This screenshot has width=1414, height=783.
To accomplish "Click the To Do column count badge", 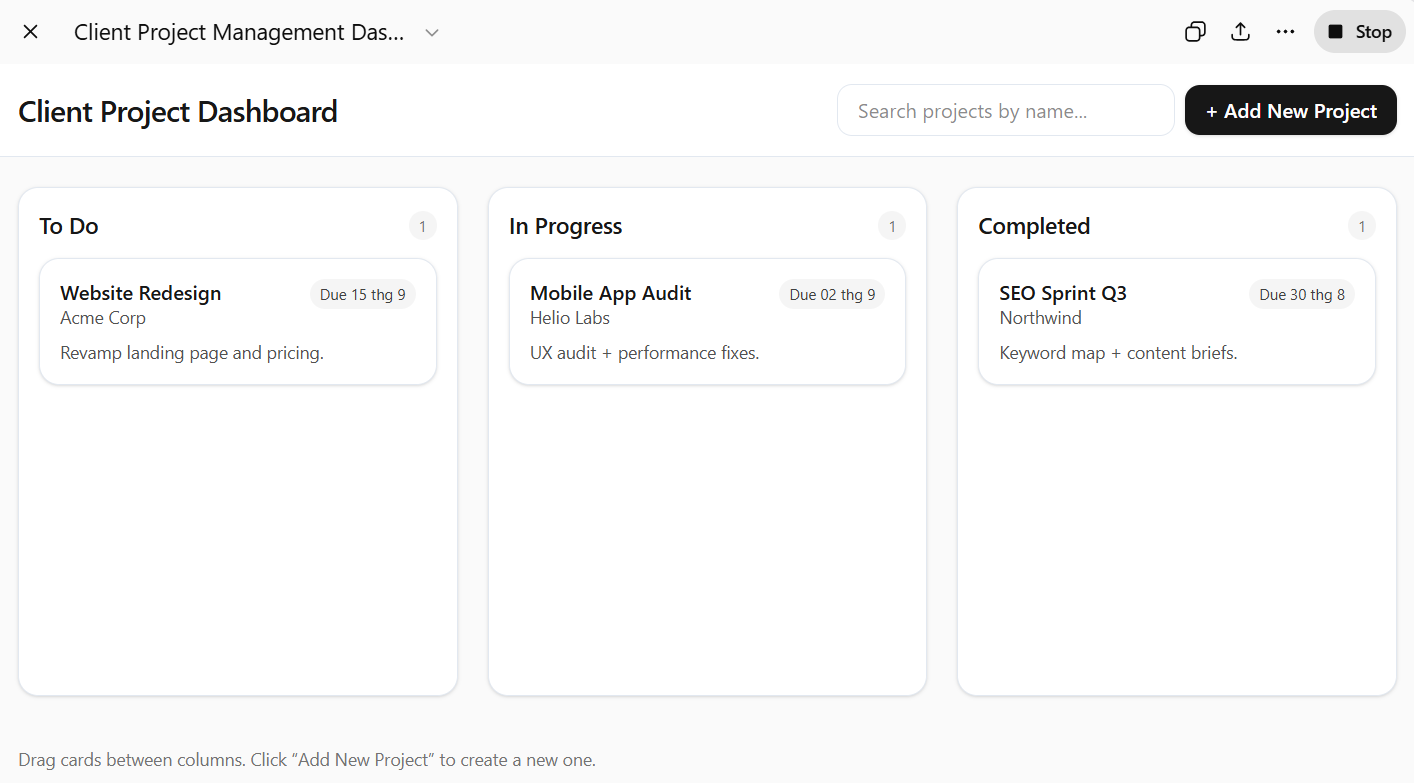I will 422,227.
